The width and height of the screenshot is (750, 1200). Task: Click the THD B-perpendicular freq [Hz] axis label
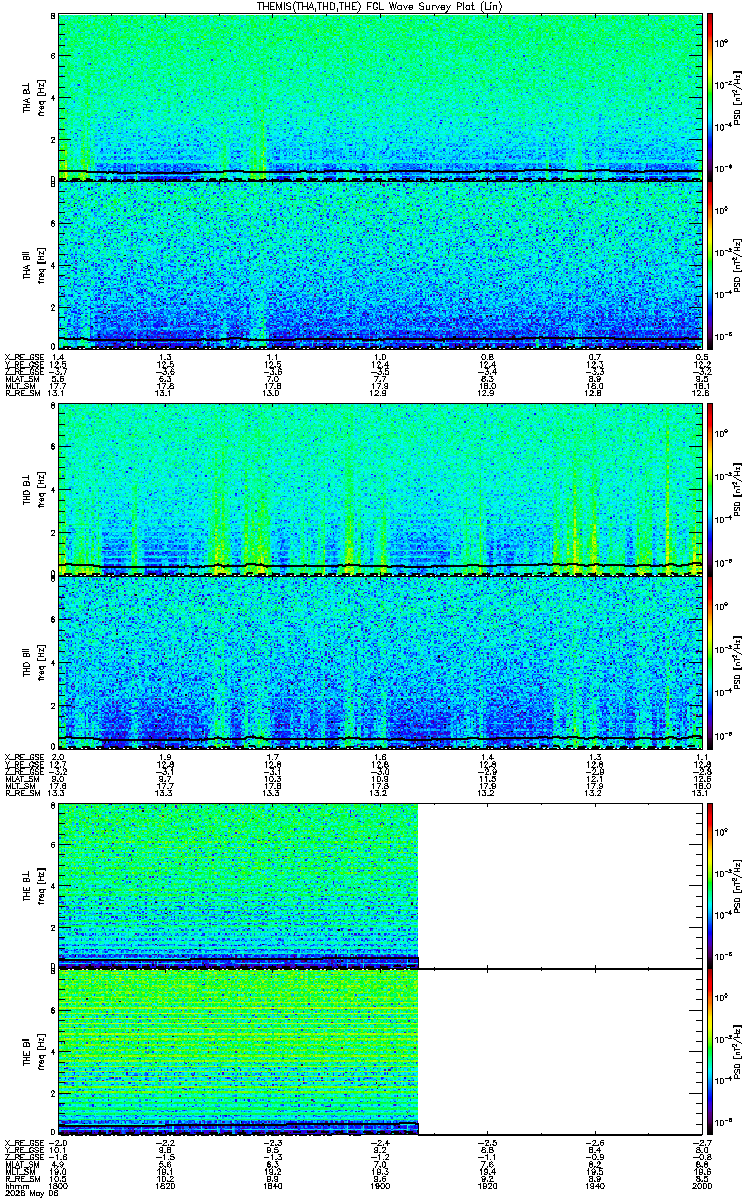tap(40, 489)
